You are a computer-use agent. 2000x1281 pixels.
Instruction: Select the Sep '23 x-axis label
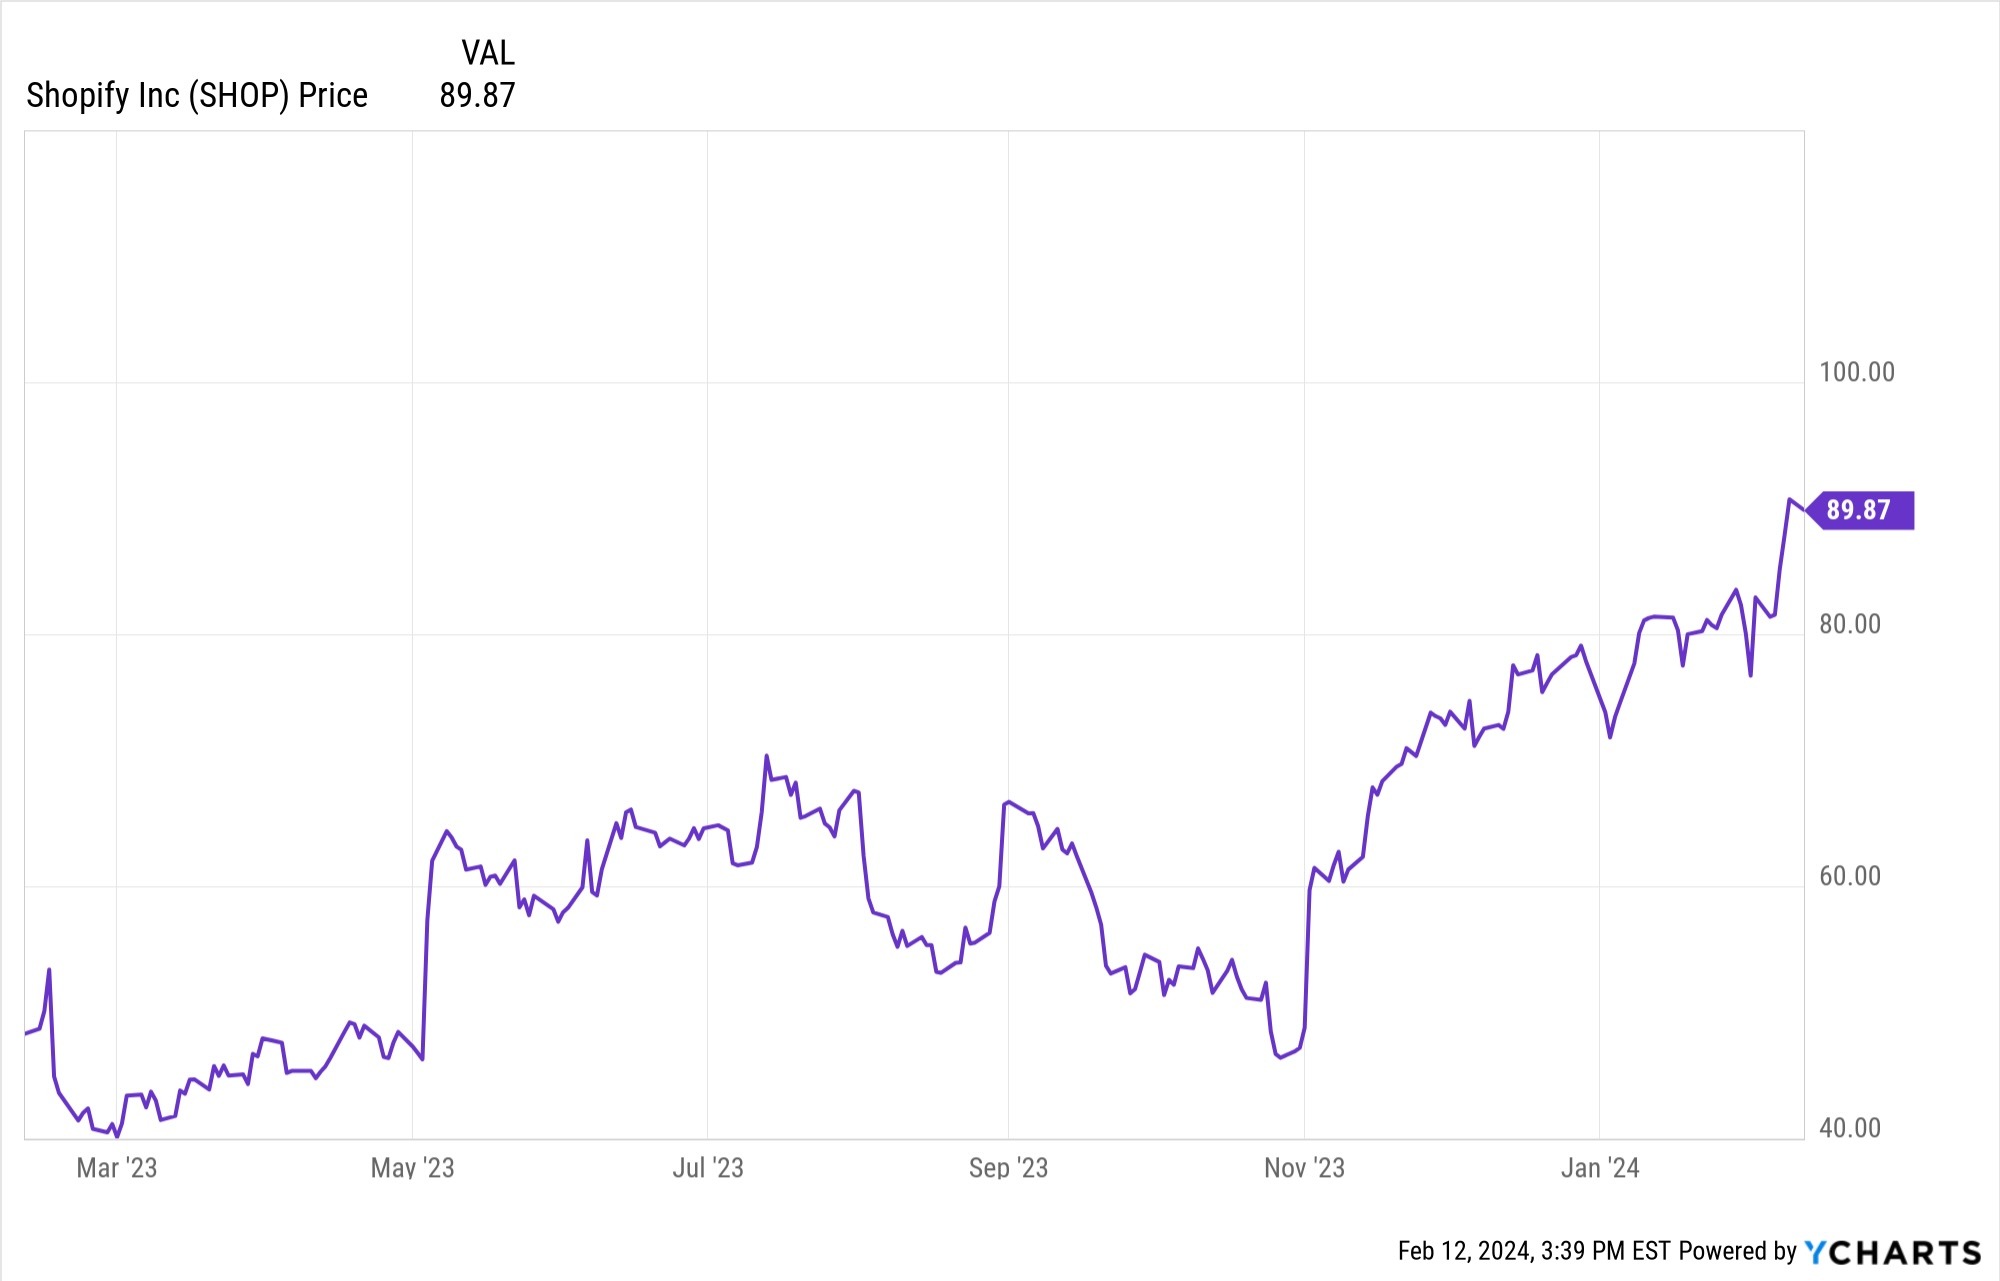pos(1008,1168)
